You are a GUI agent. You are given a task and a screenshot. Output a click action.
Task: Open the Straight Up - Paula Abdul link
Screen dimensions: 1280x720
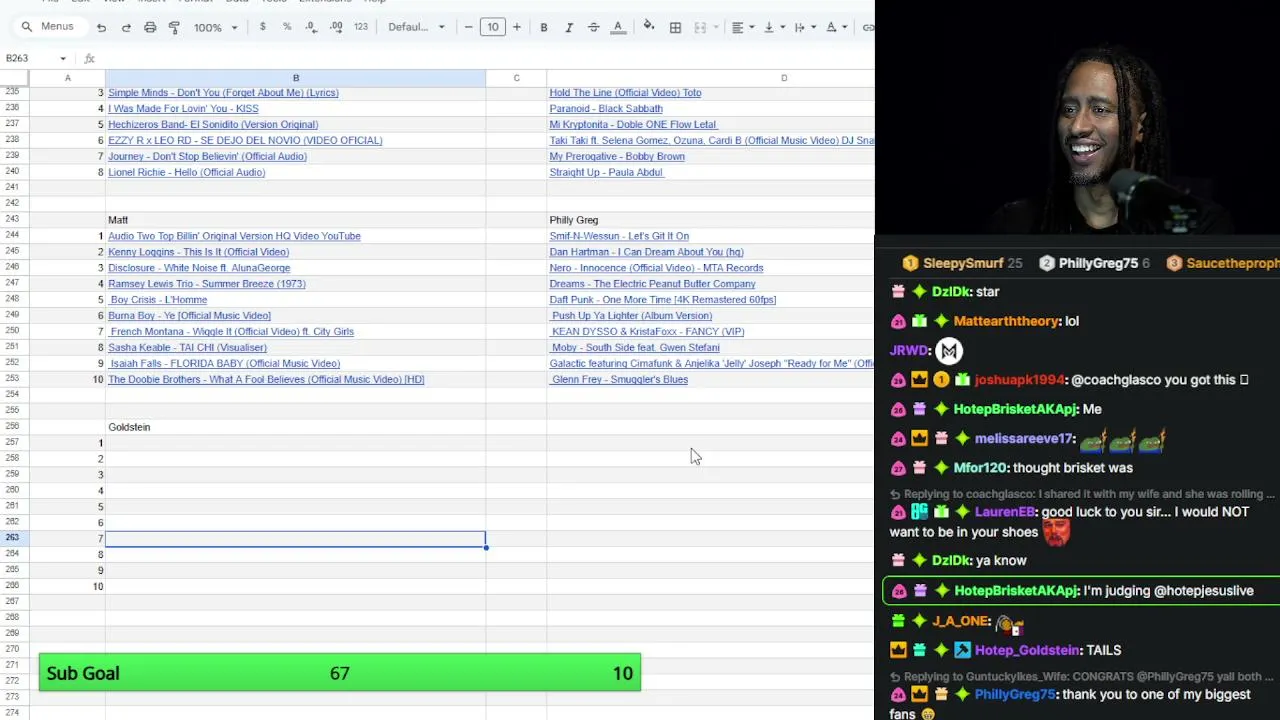[x=606, y=172]
